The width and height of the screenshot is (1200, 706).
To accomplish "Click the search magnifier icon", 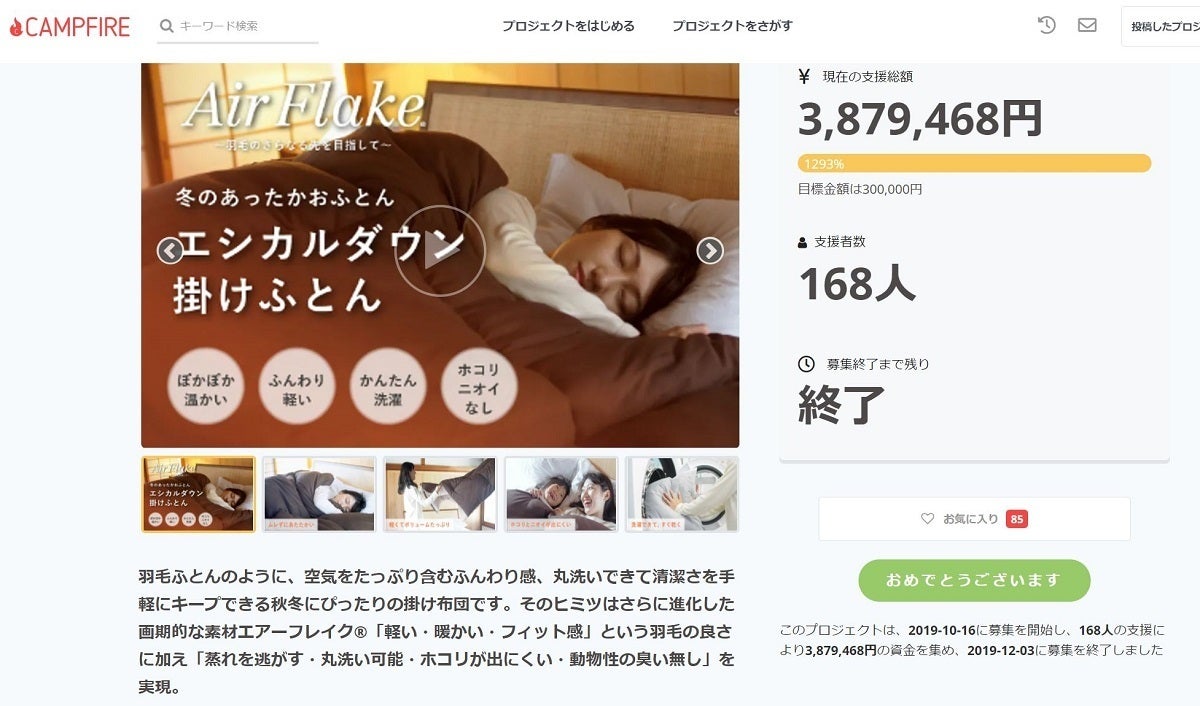I will 166,26.
